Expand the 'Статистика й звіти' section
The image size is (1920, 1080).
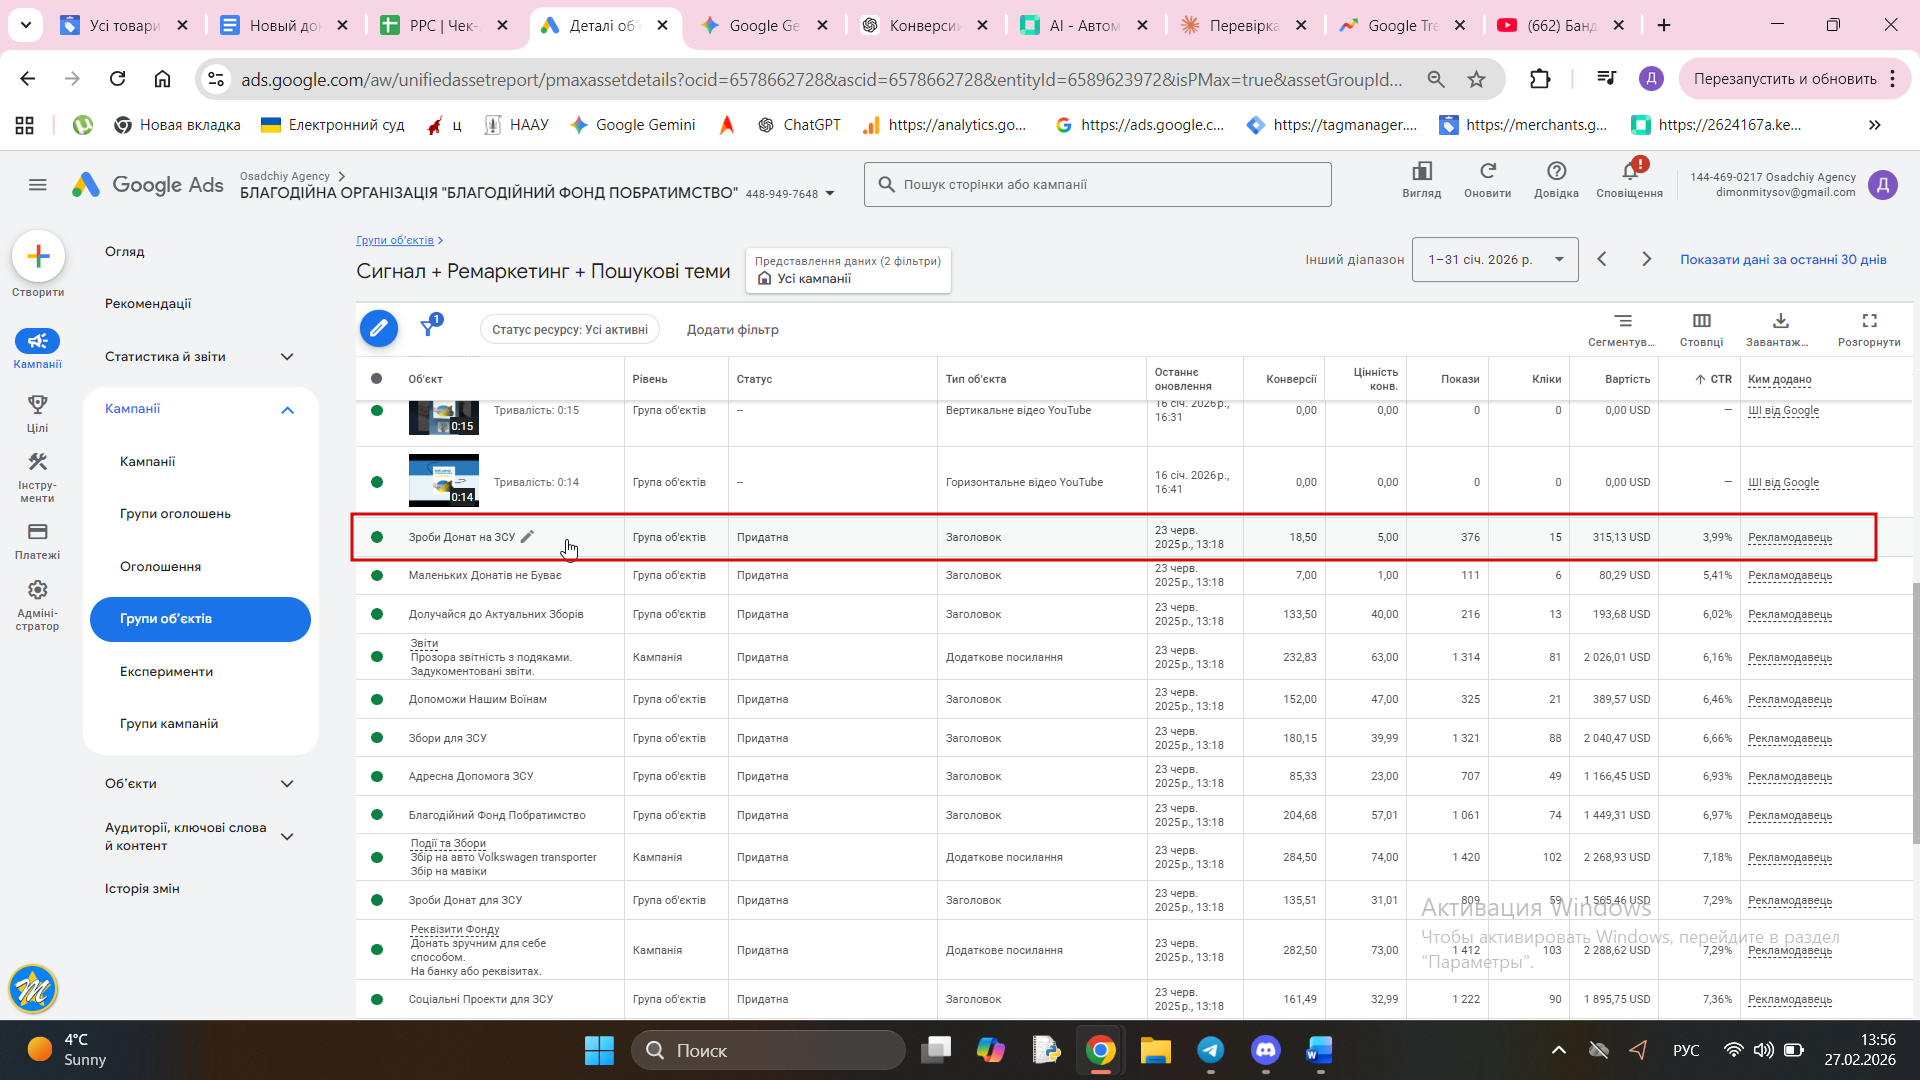(x=287, y=357)
